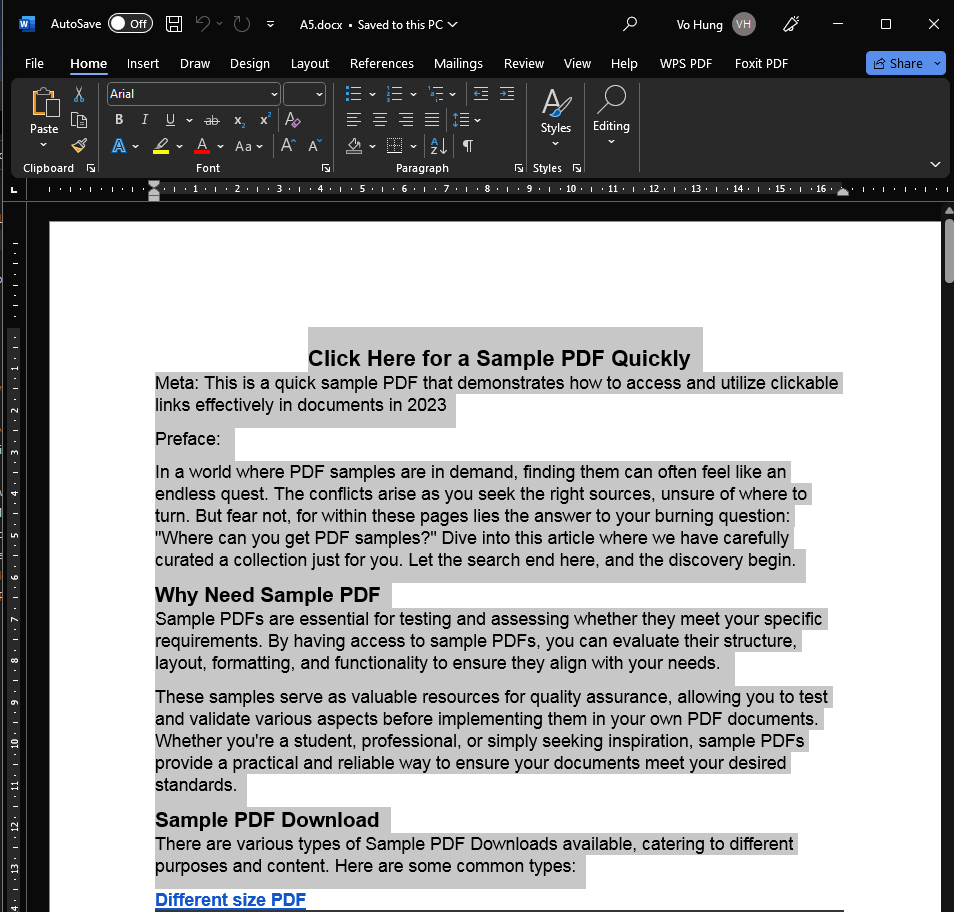Increase font size with A up icon
This screenshot has height=912, width=954.
pos(288,145)
